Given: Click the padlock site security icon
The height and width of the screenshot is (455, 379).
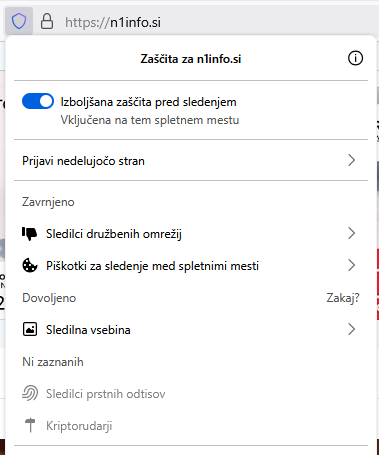Looking at the screenshot, I should (x=47, y=21).
